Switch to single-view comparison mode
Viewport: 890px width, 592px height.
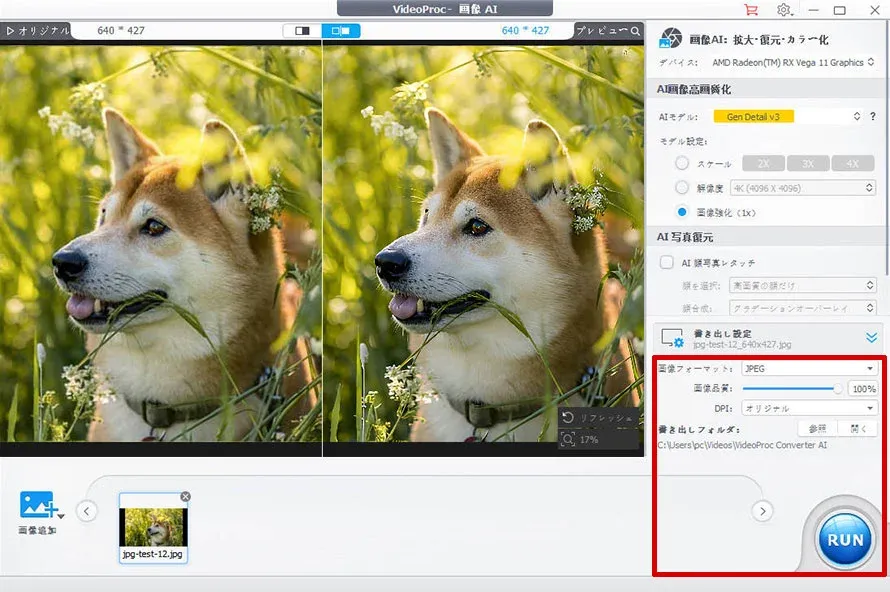pyautogui.click(x=302, y=31)
